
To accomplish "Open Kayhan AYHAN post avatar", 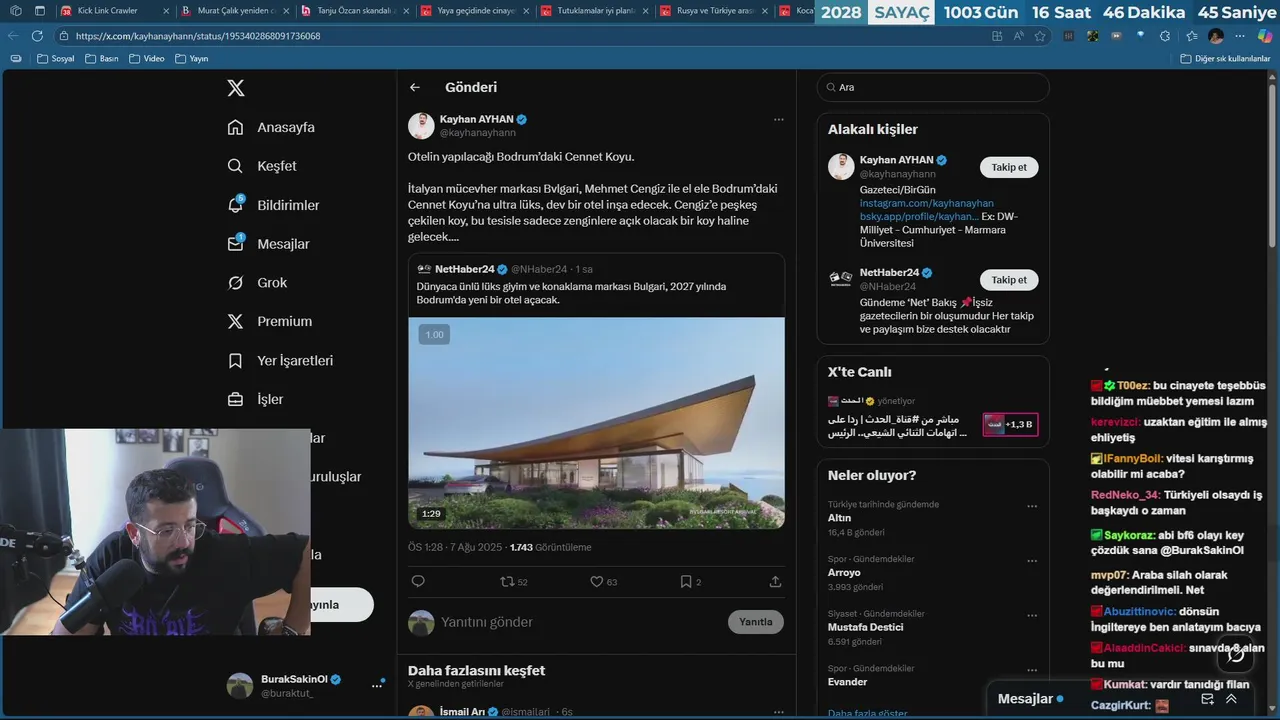I will coord(421,125).
